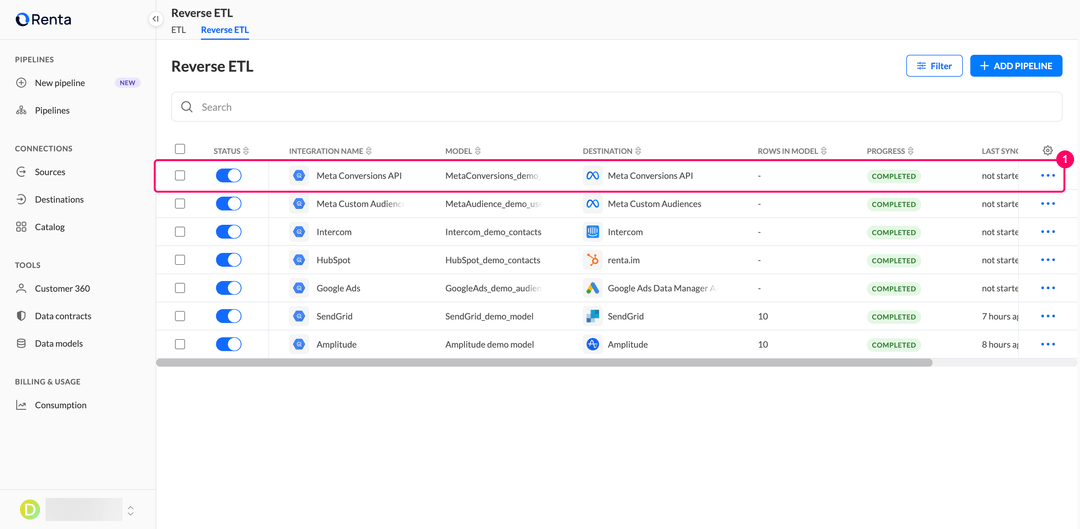
Task: Click the Meta destination icon in the Meta Conversions API row
Action: [592, 176]
